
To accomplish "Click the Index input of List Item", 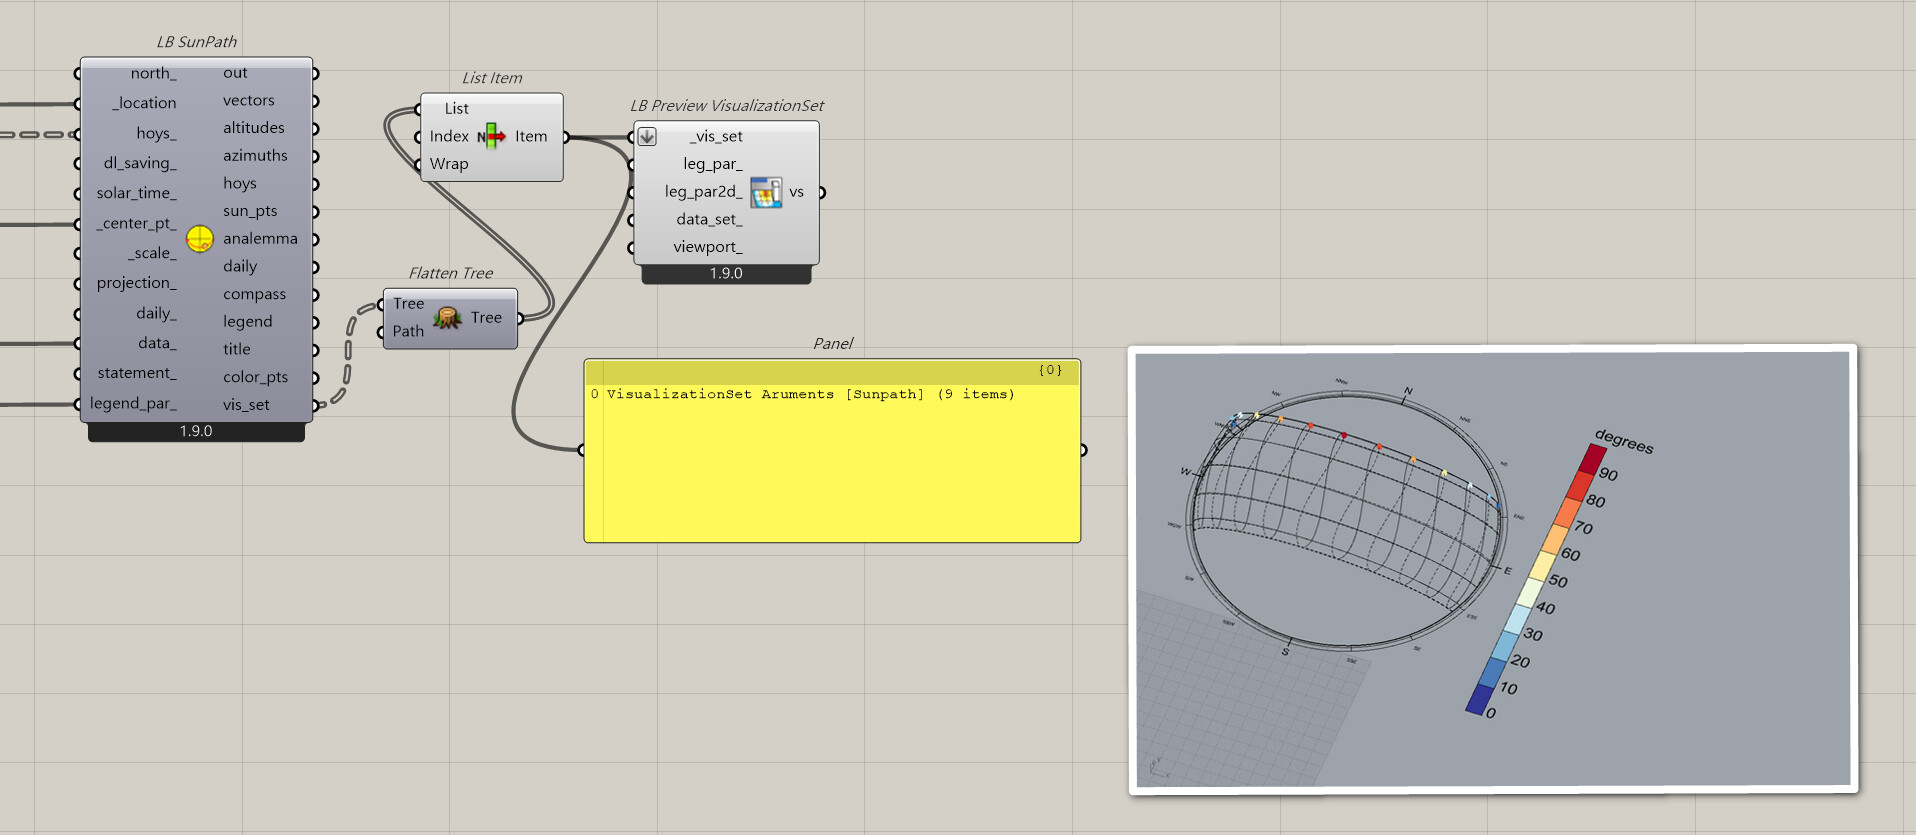I will (448, 137).
